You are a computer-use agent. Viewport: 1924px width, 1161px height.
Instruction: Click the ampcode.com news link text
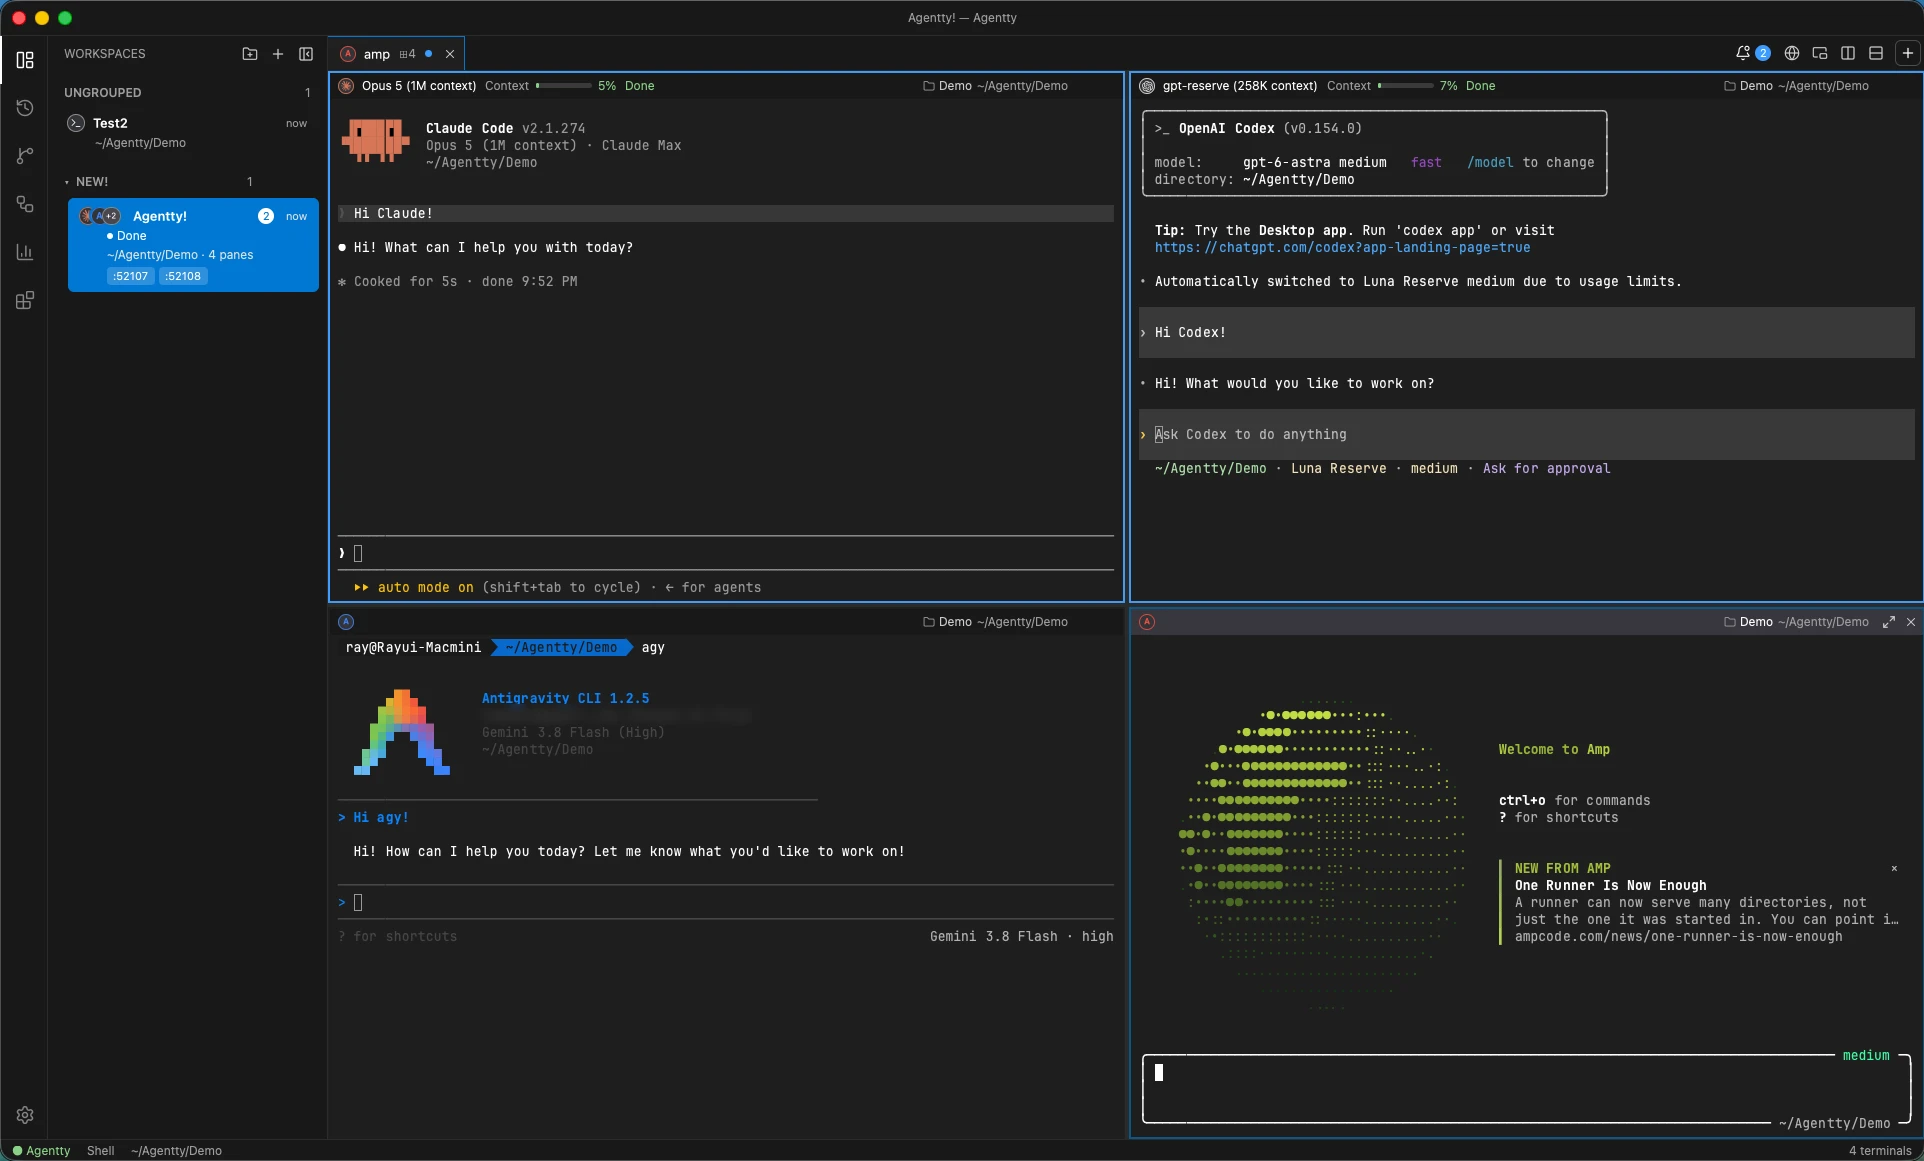[1678, 937]
